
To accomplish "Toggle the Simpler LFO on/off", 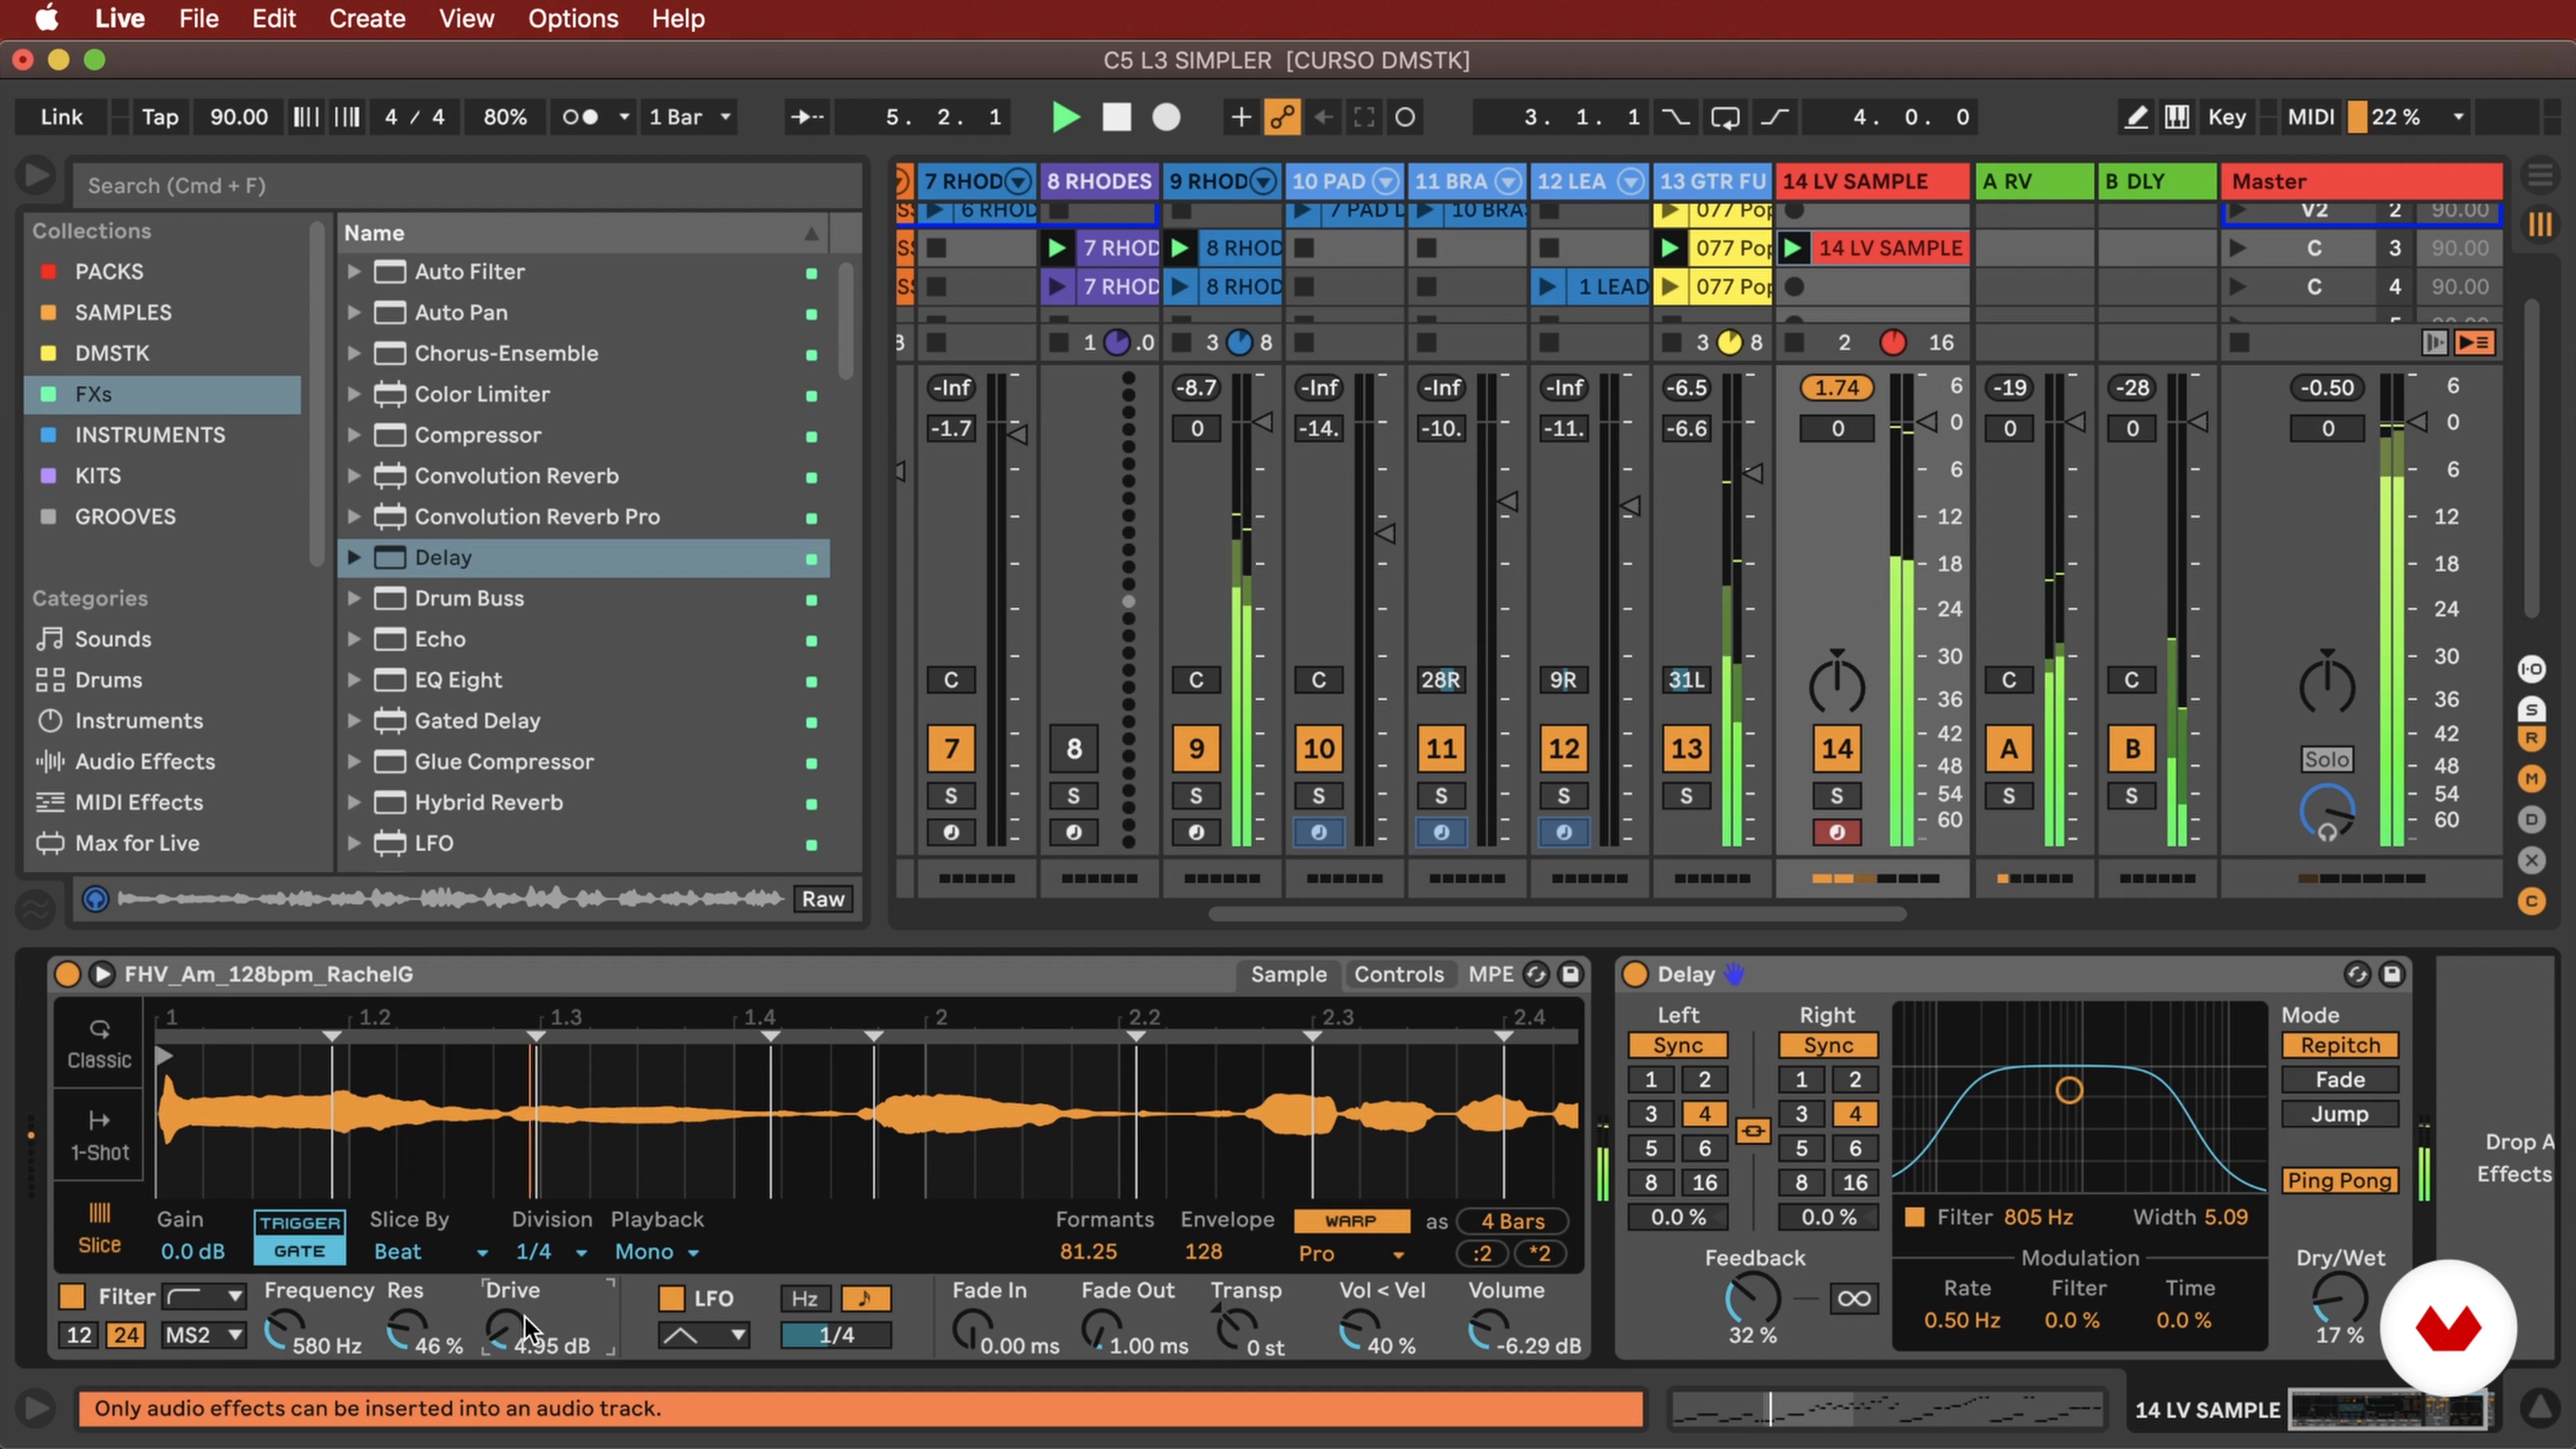I will point(671,1299).
